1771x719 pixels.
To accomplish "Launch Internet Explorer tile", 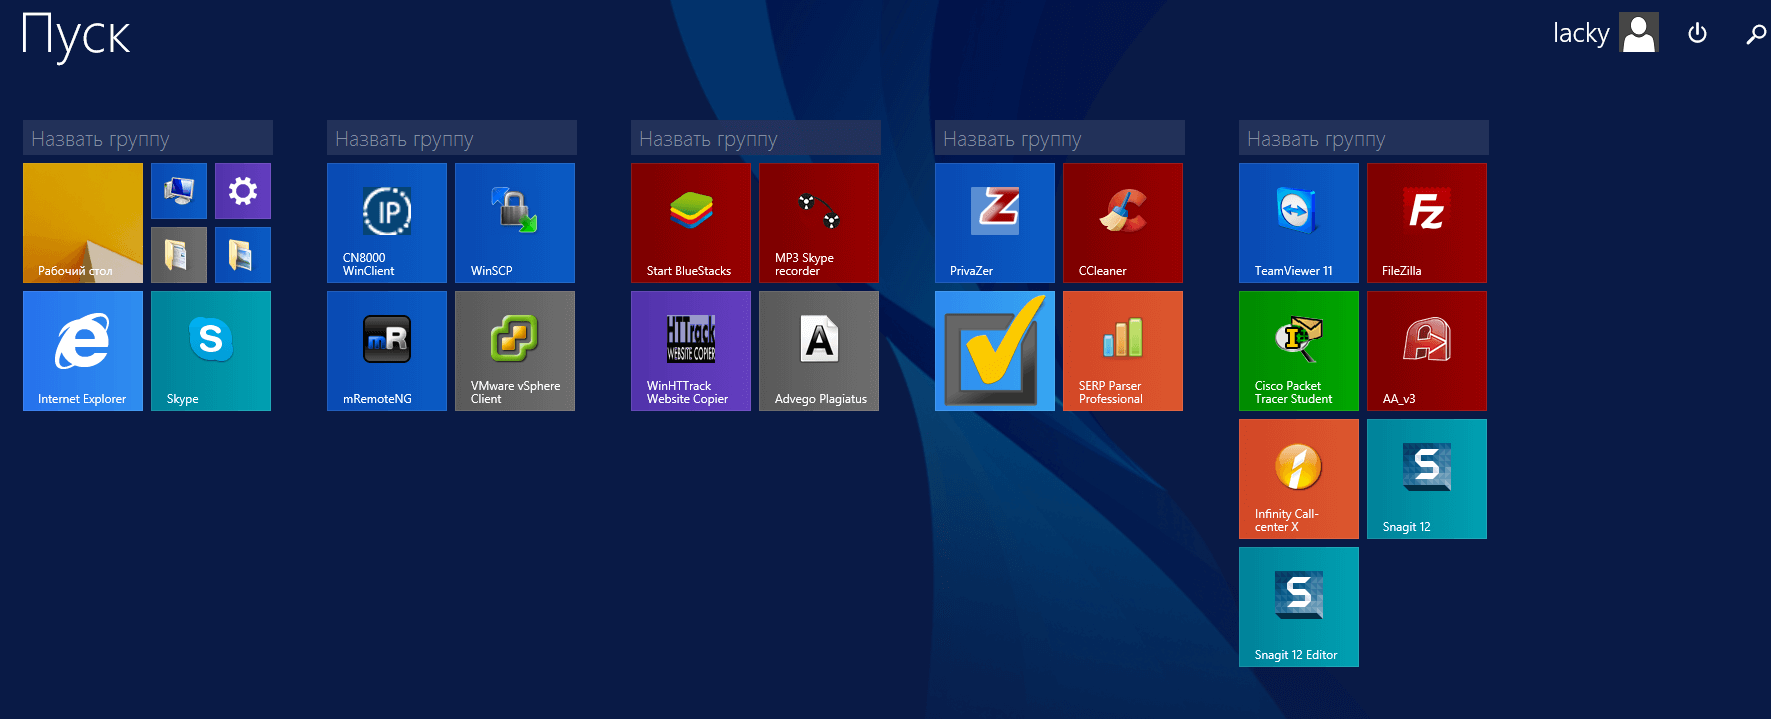I will pyautogui.click(x=82, y=351).
